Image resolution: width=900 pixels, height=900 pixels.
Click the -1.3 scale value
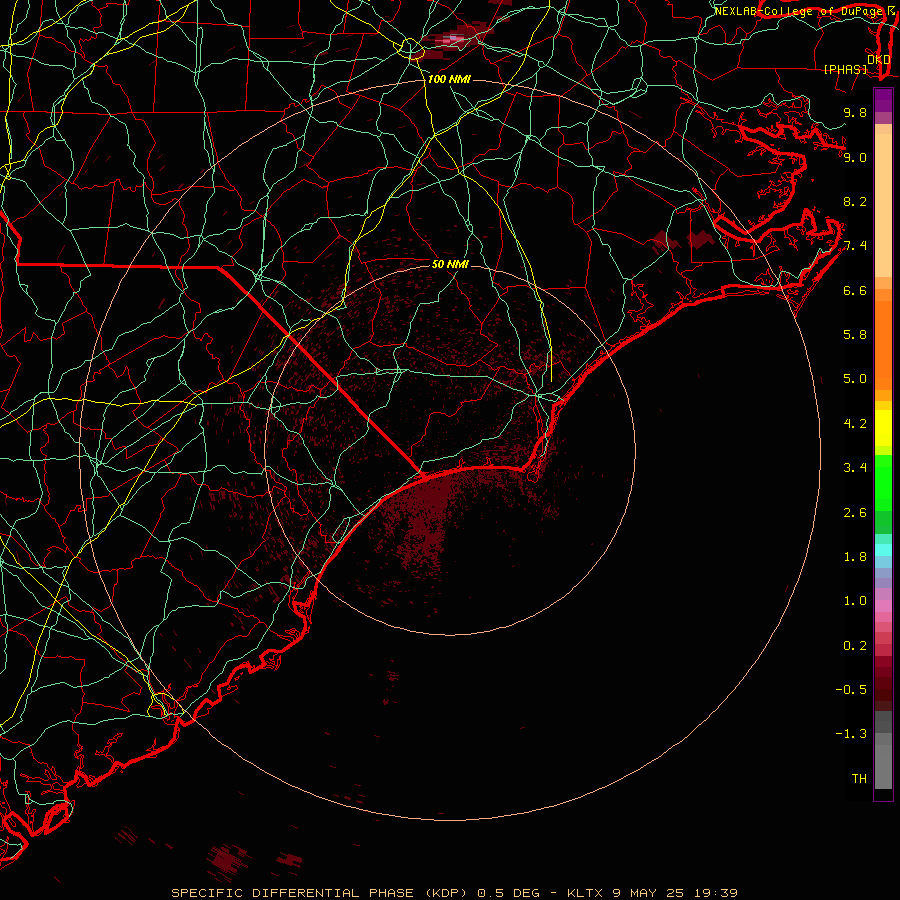pos(851,734)
